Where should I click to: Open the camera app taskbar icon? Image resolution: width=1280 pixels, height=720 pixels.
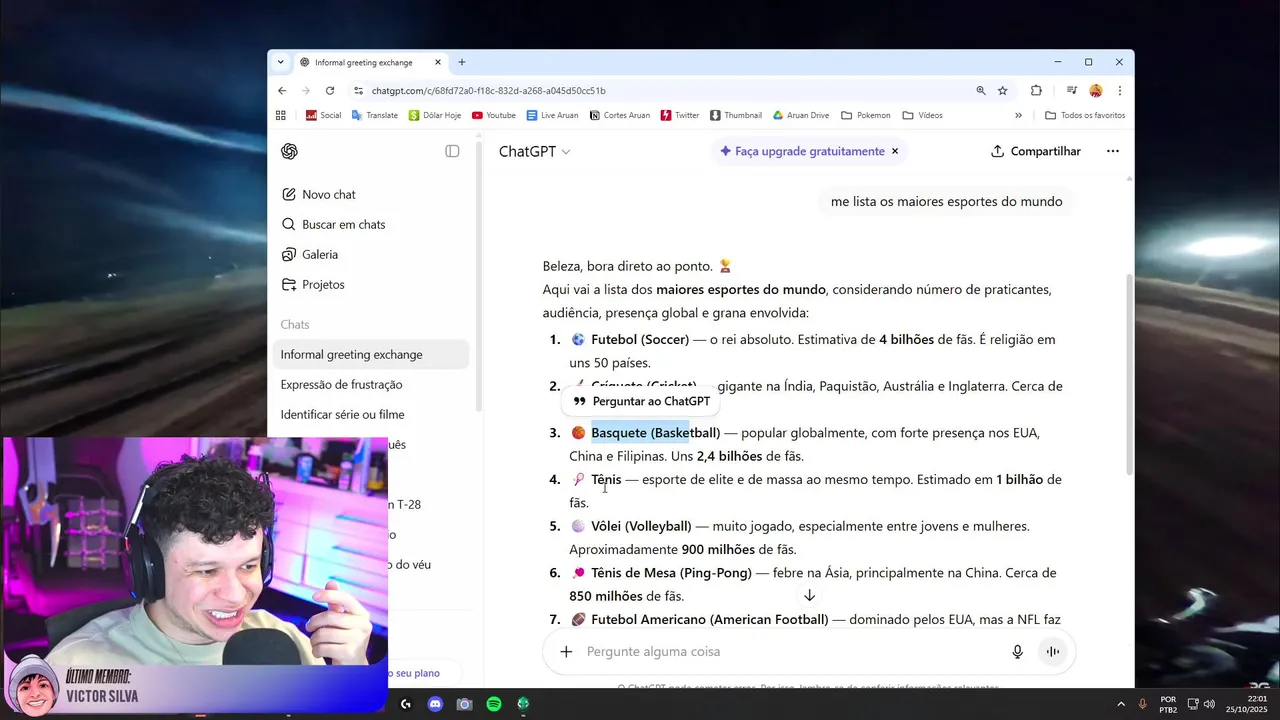464,704
